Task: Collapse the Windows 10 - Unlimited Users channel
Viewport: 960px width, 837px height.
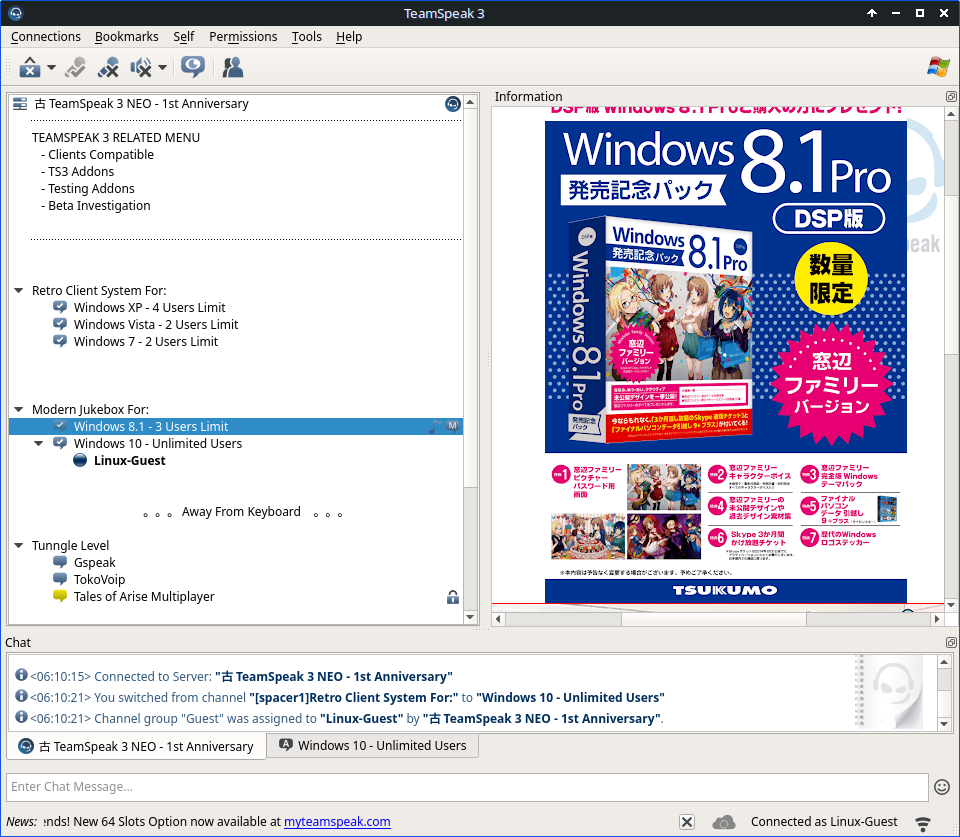Action: tap(39, 443)
